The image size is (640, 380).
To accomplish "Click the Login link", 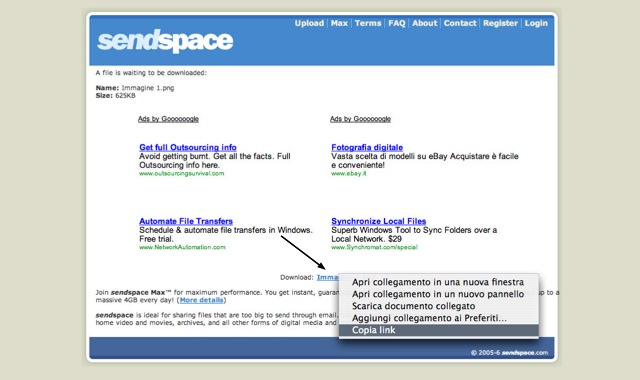I will click(536, 23).
